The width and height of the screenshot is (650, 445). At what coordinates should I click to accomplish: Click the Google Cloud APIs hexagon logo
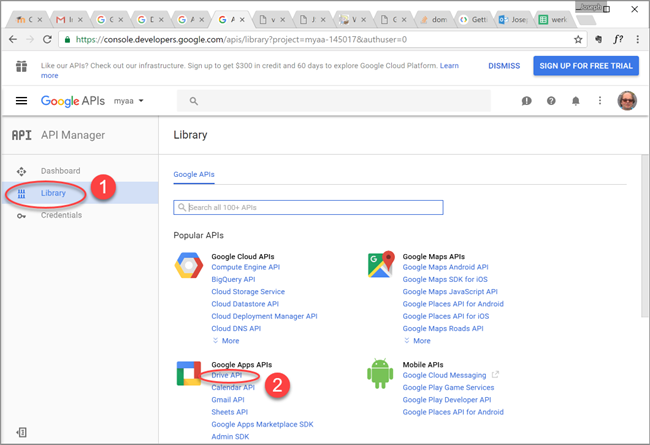[189, 265]
